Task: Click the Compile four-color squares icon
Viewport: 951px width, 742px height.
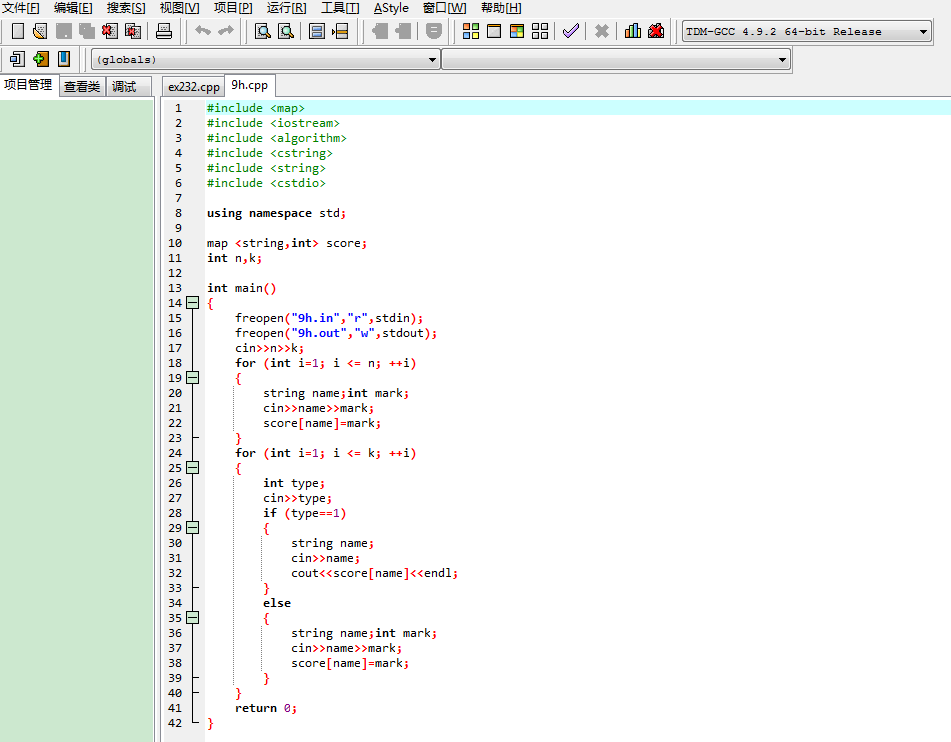Action: 471,31
